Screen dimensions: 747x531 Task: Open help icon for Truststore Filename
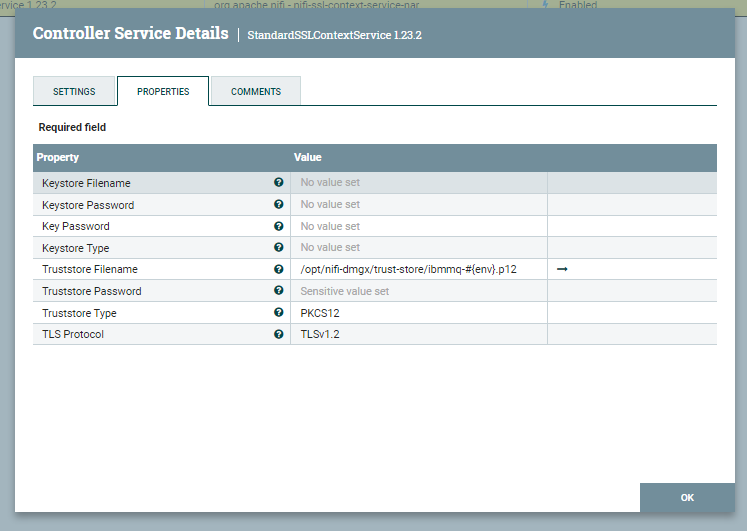[x=279, y=269]
